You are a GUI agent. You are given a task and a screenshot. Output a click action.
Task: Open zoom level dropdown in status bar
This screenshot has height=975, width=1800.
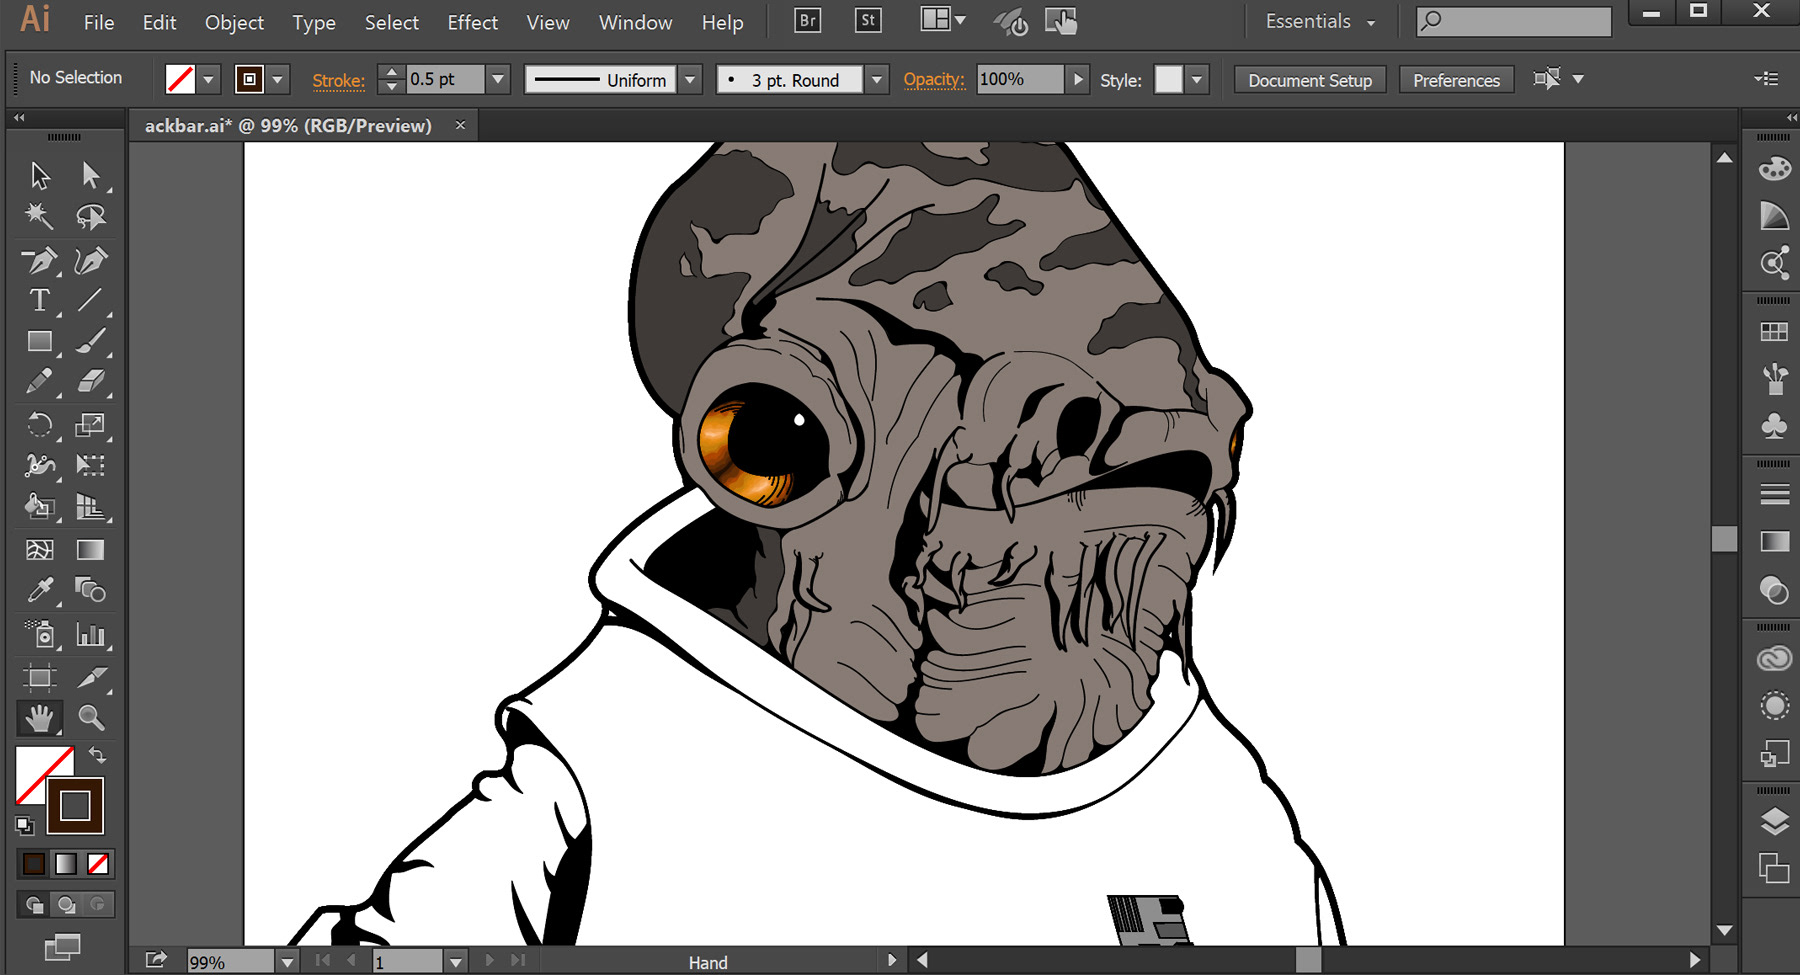[288, 962]
